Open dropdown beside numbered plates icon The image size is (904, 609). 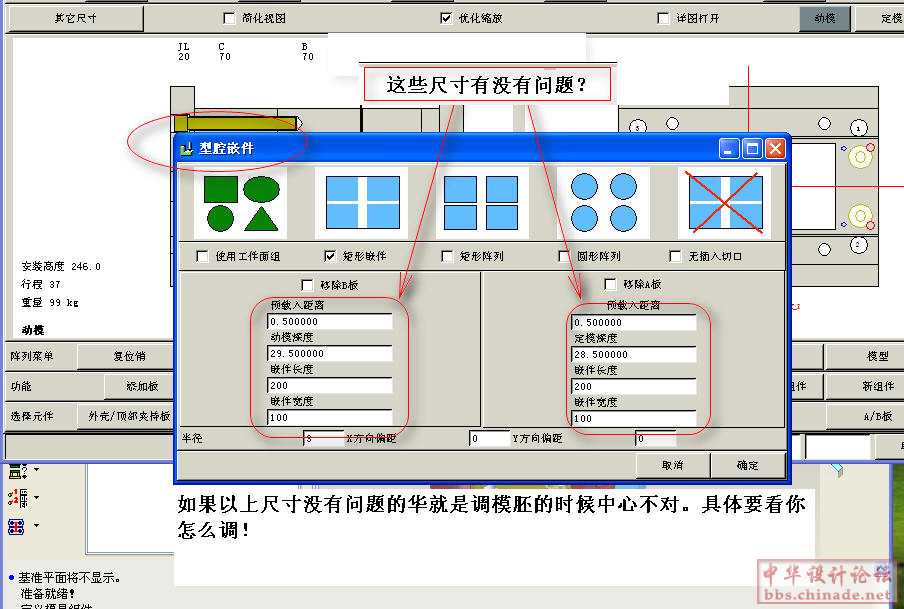(36, 497)
